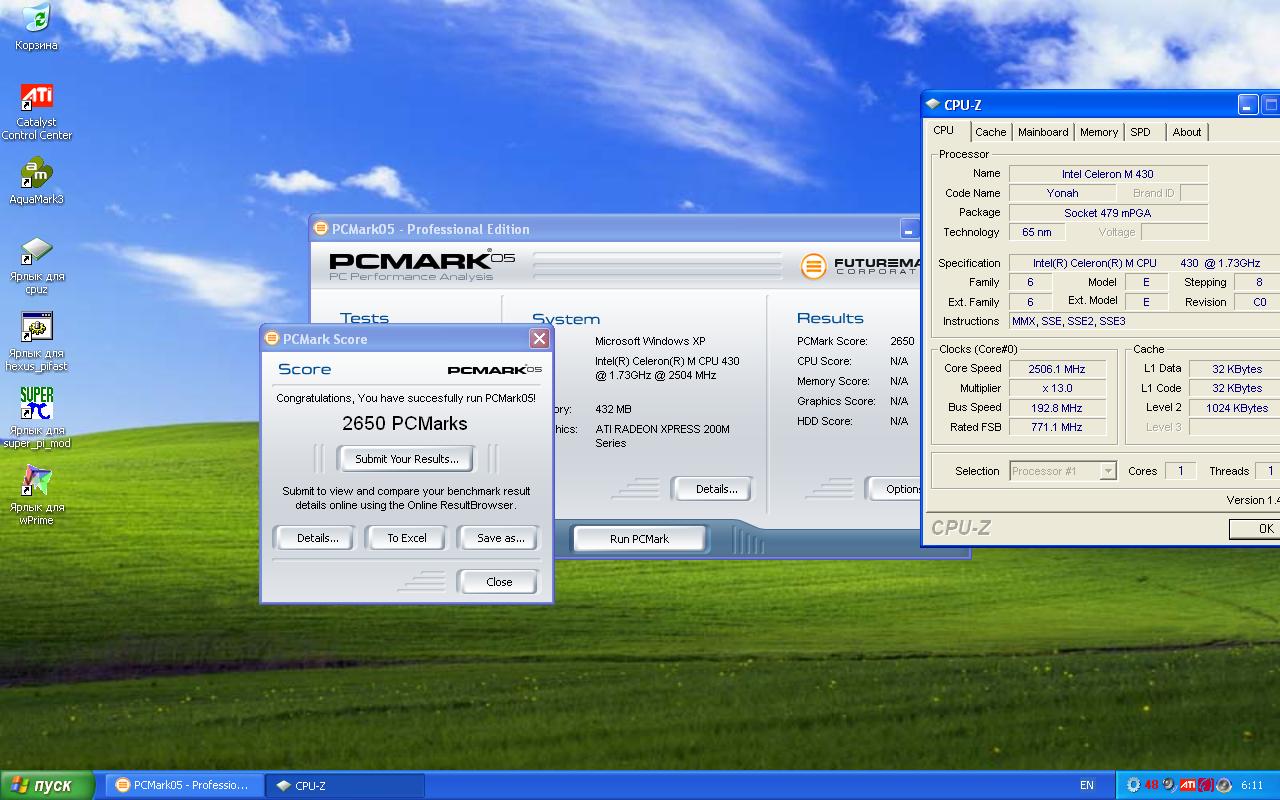Viewport: 1280px width, 800px height.
Task: Click the x 13.0 multiplier value
Action: 1057,388
